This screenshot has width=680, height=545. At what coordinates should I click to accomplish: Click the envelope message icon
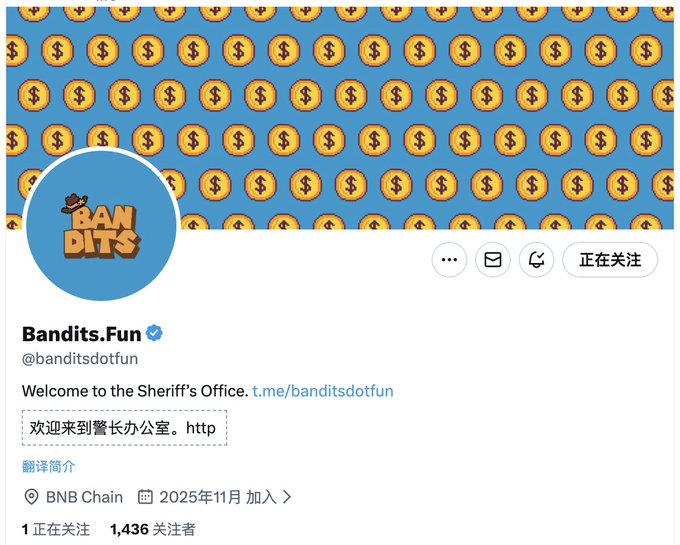pyautogui.click(x=493, y=260)
